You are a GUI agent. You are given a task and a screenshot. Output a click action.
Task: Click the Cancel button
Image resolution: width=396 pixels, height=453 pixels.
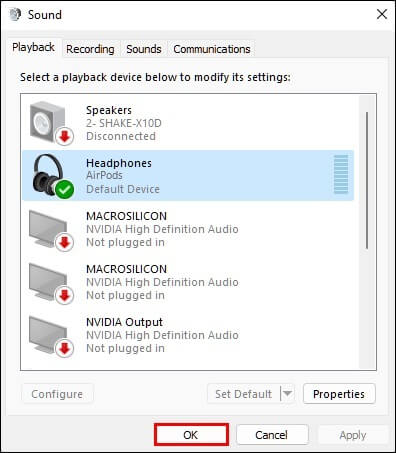(x=272, y=435)
